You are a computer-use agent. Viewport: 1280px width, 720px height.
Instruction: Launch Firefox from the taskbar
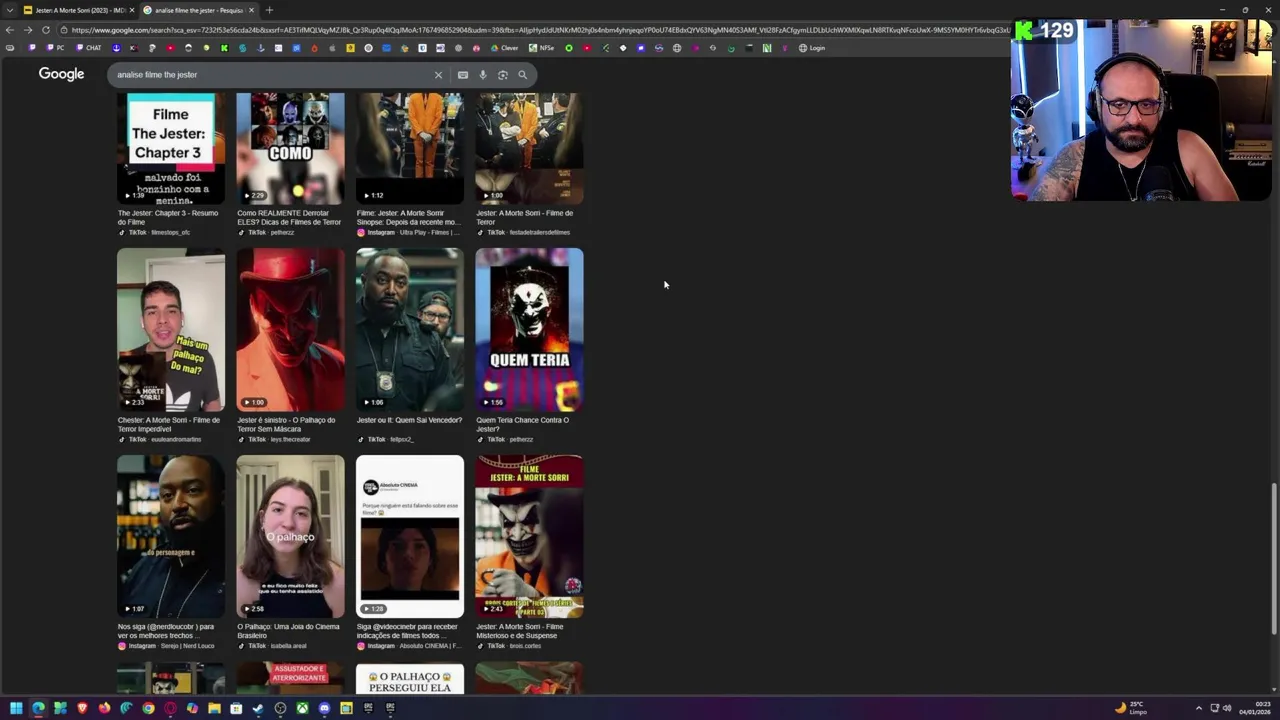click(x=104, y=709)
